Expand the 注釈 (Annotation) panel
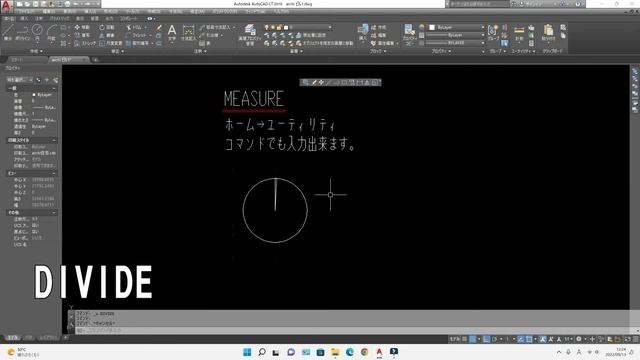640x360 pixels. pyautogui.click(x=200, y=51)
